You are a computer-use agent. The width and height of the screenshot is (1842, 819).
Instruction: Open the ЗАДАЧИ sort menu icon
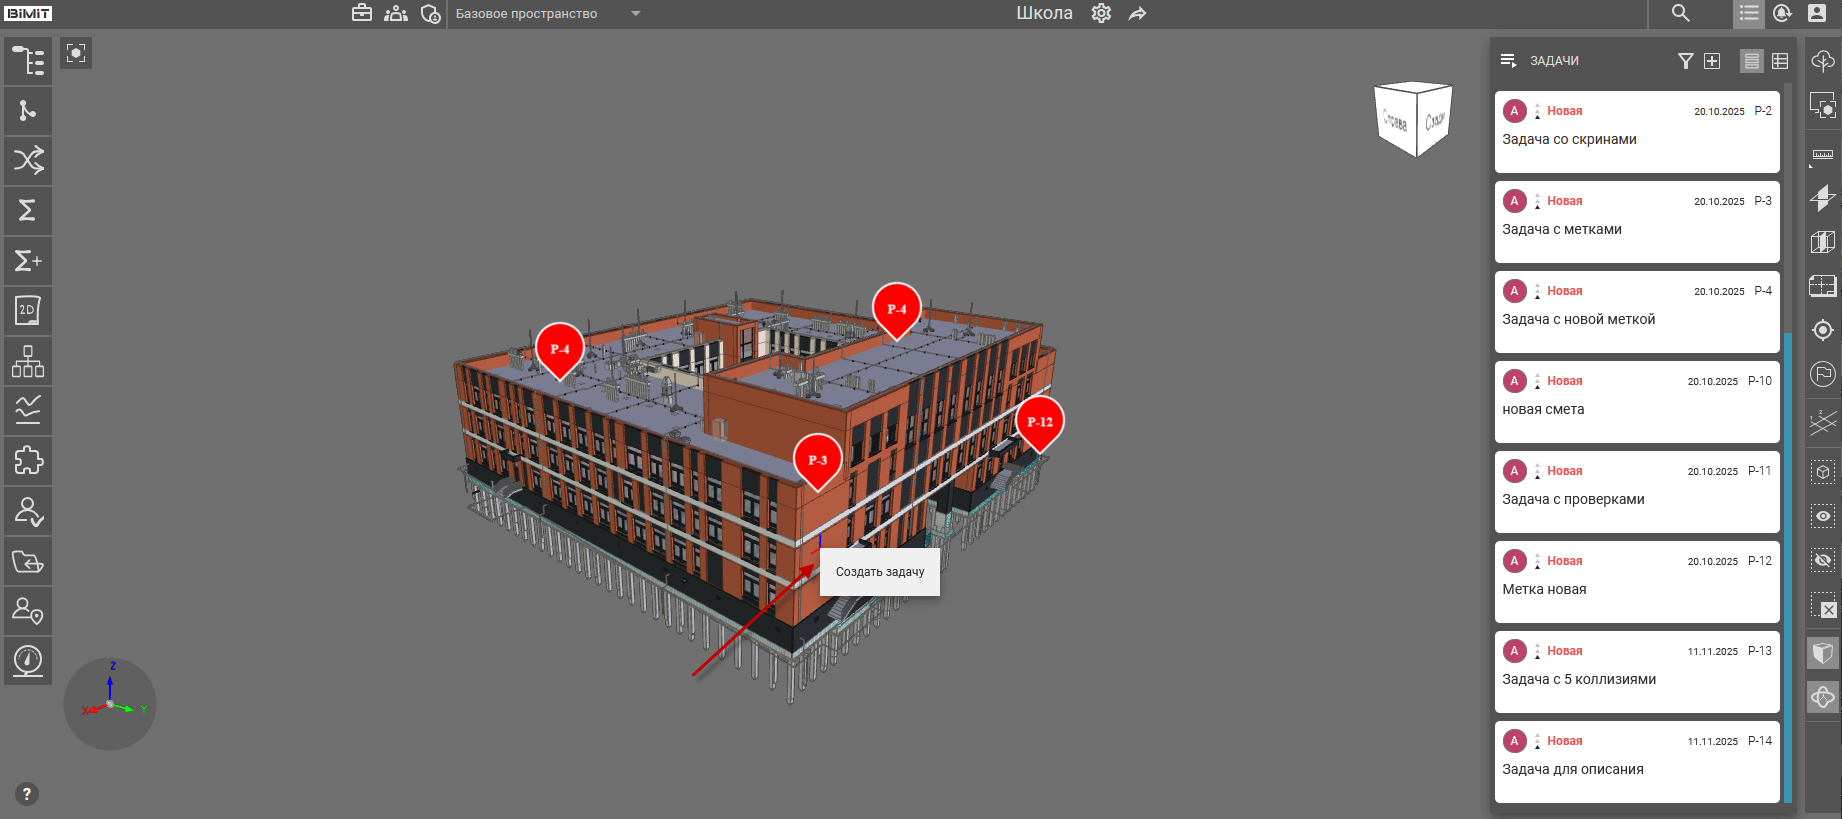[x=1508, y=61]
